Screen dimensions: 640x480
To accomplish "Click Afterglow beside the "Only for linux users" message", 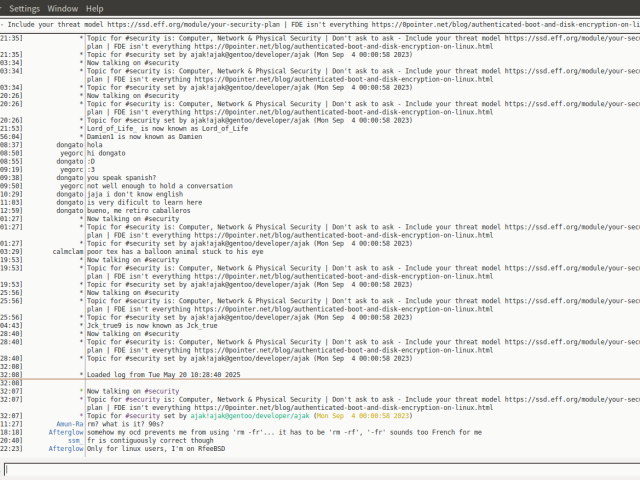I will 66,449.
